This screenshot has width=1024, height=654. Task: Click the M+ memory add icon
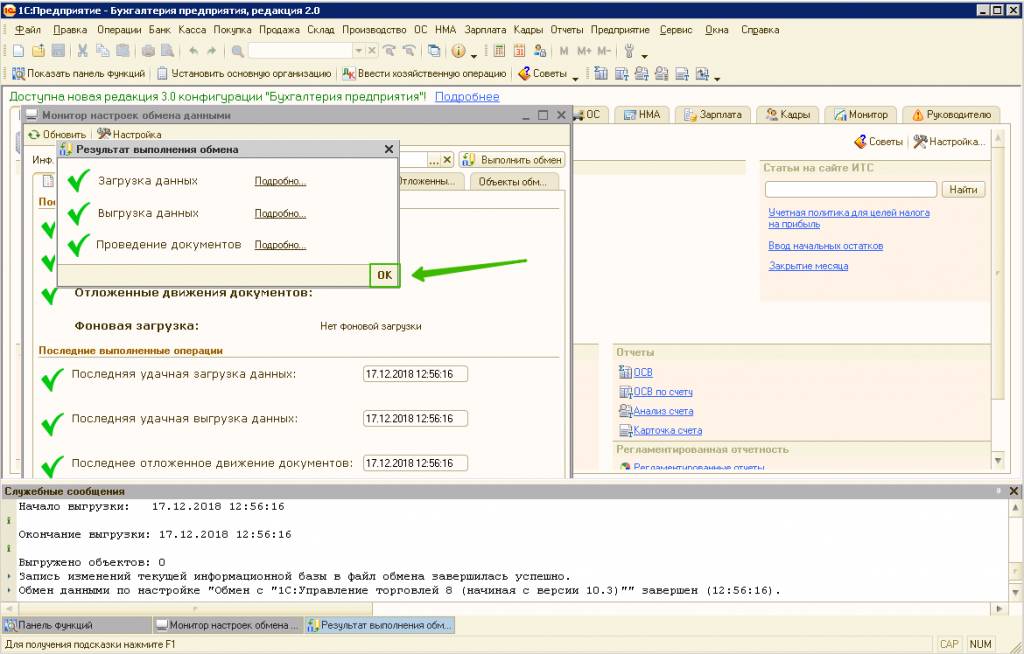pos(584,51)
